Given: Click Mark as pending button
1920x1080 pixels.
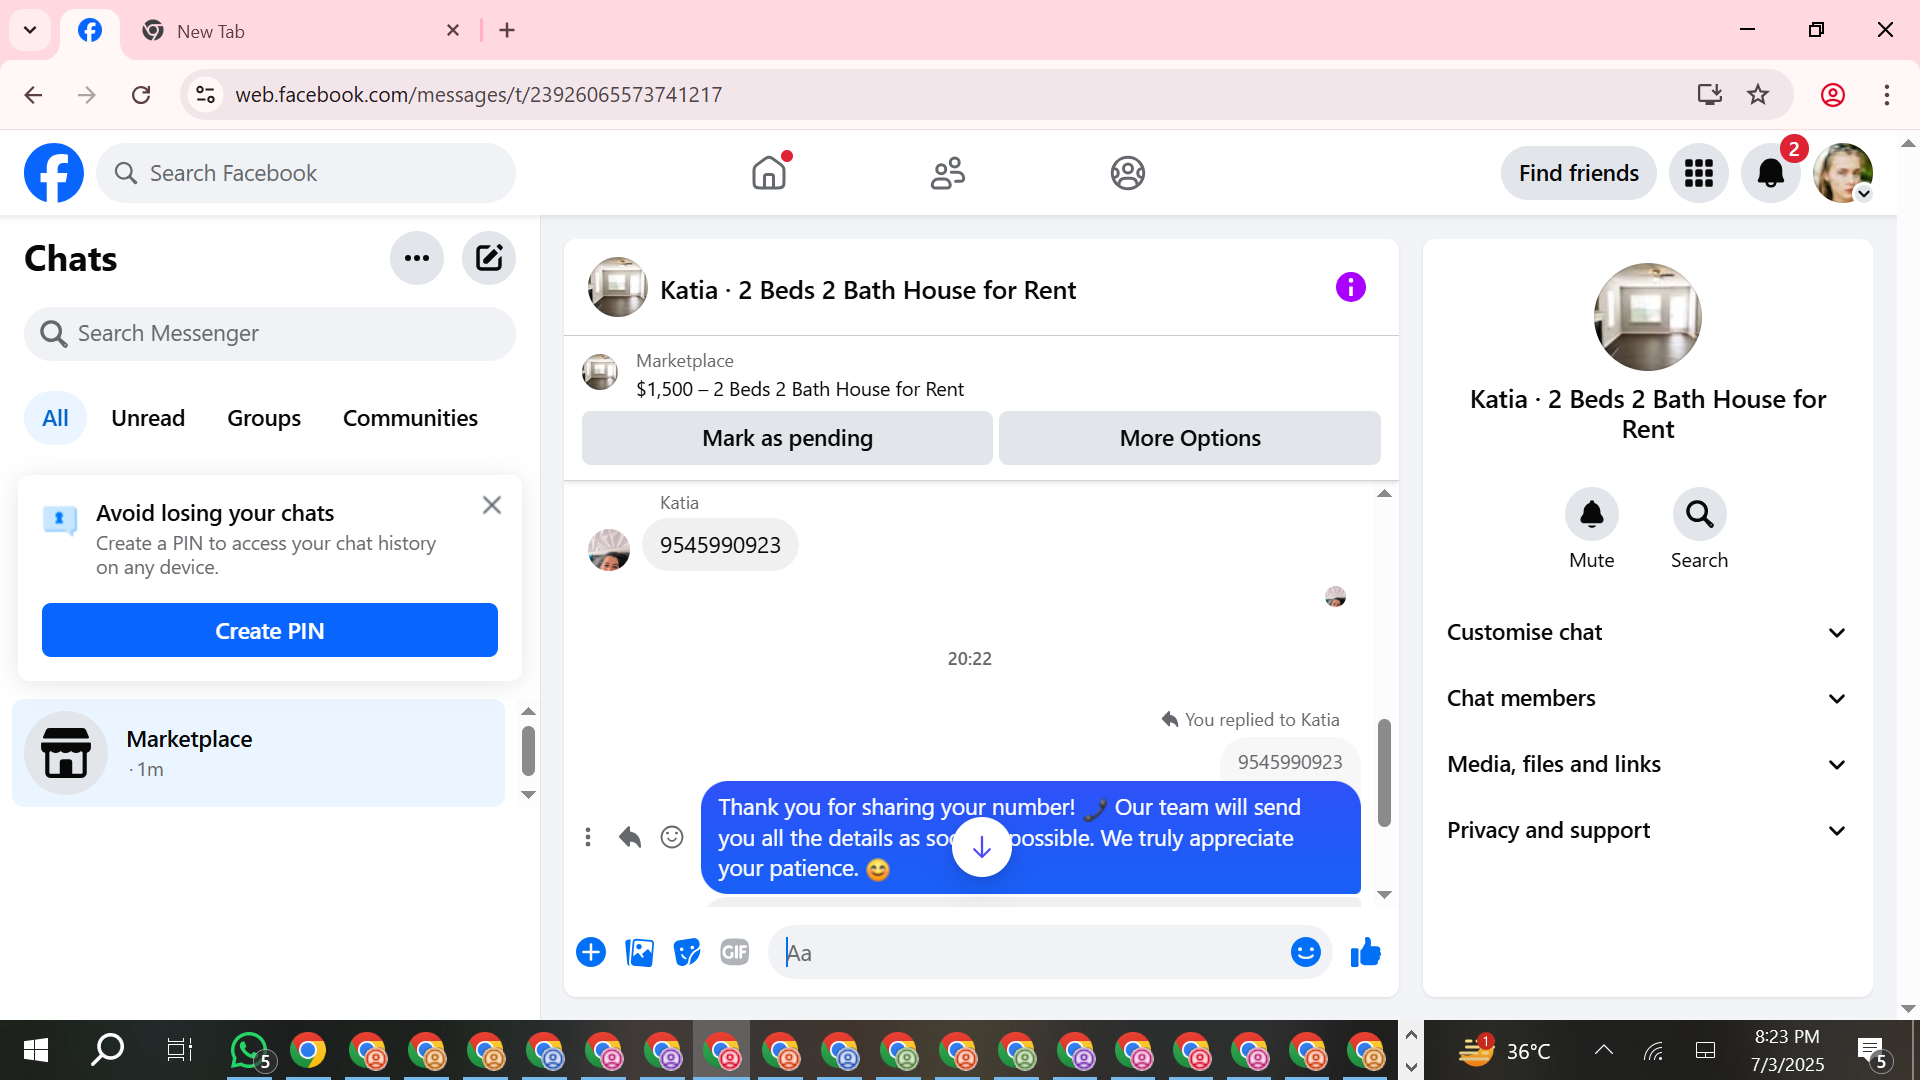Looking at the screenshot, I should (787, 438).
